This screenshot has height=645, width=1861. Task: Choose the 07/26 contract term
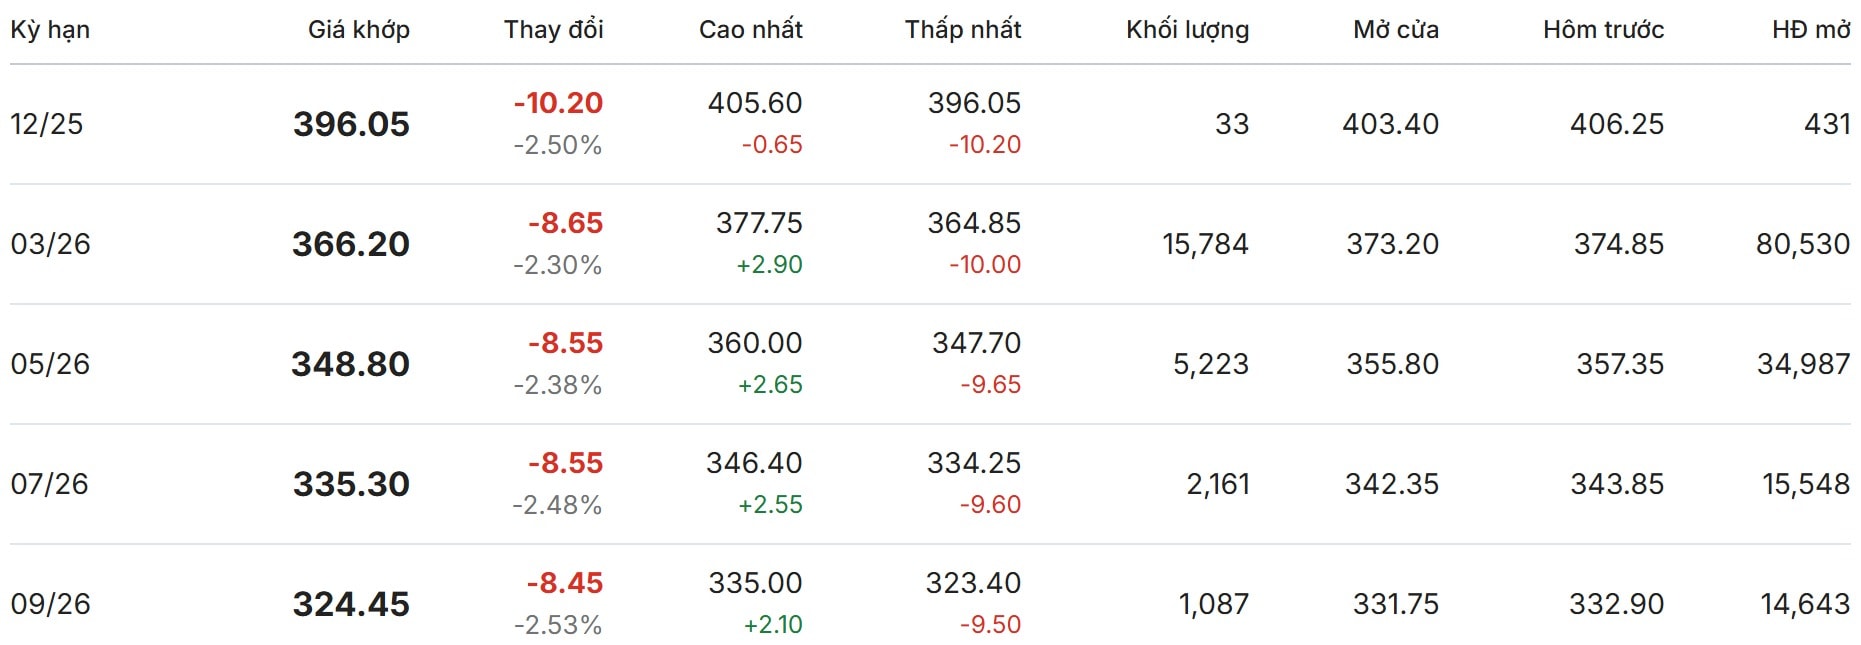click(x=50, y=484)
